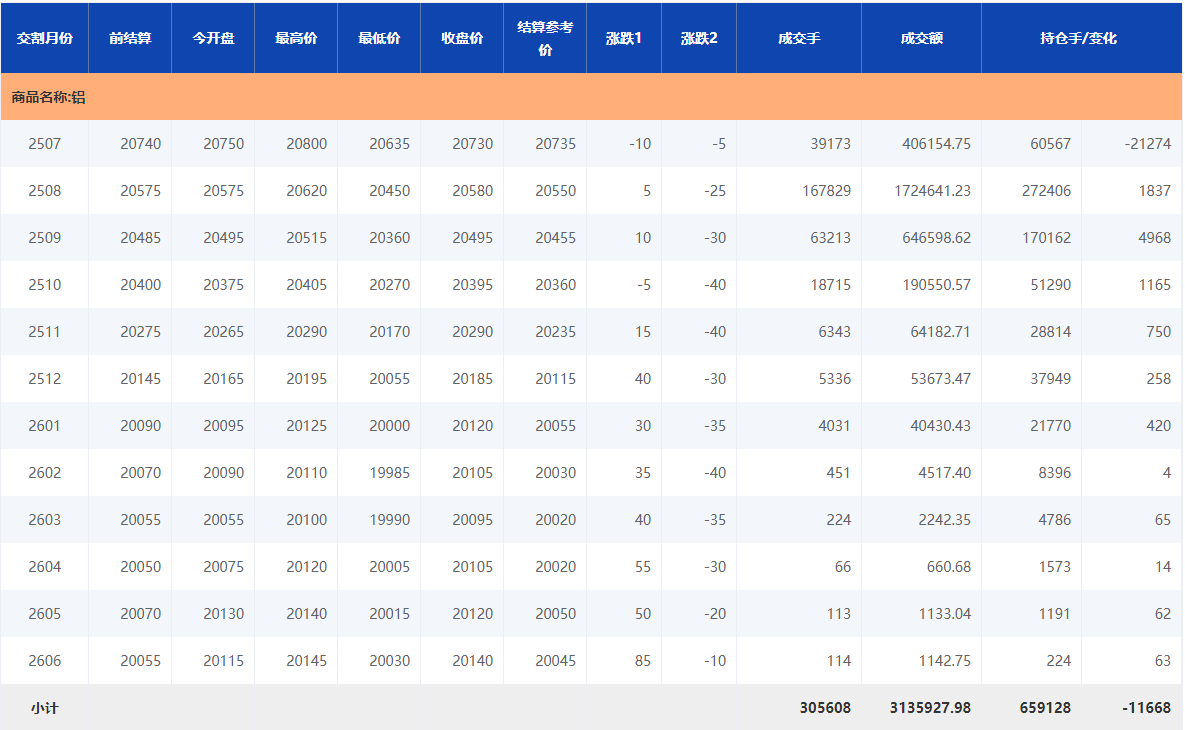This screenshot has width=1185, height=730.
Task: Click the 交割月份 column header
Action: (x=44, y=38)
